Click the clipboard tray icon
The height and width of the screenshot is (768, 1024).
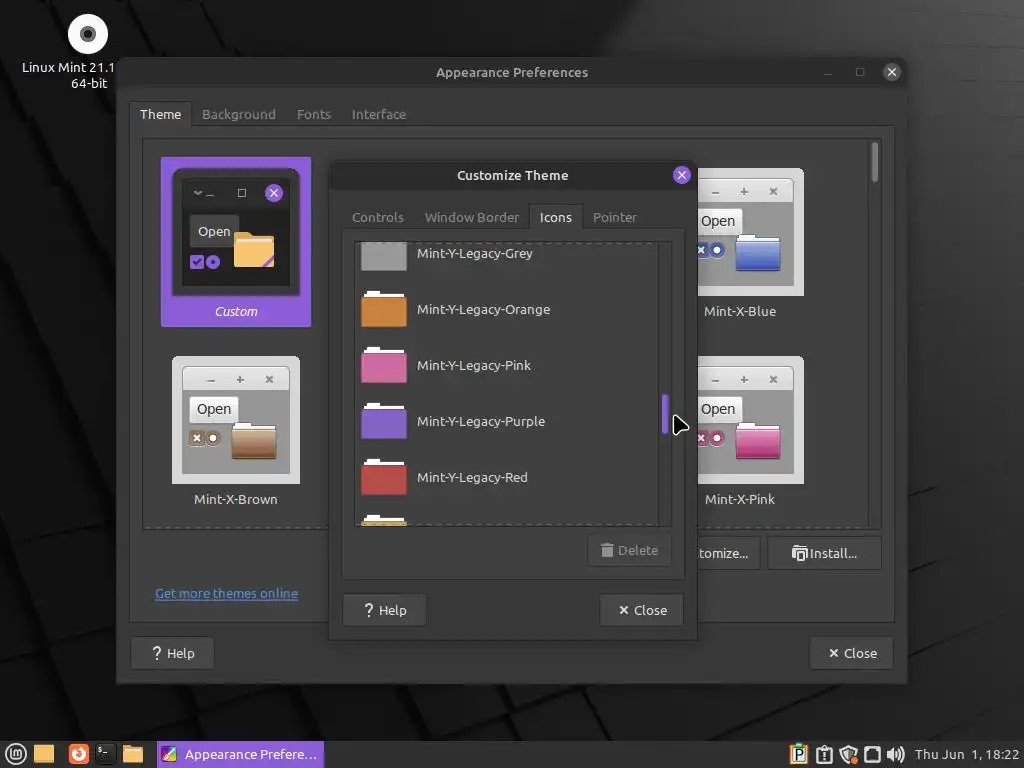tap(824, 754)
